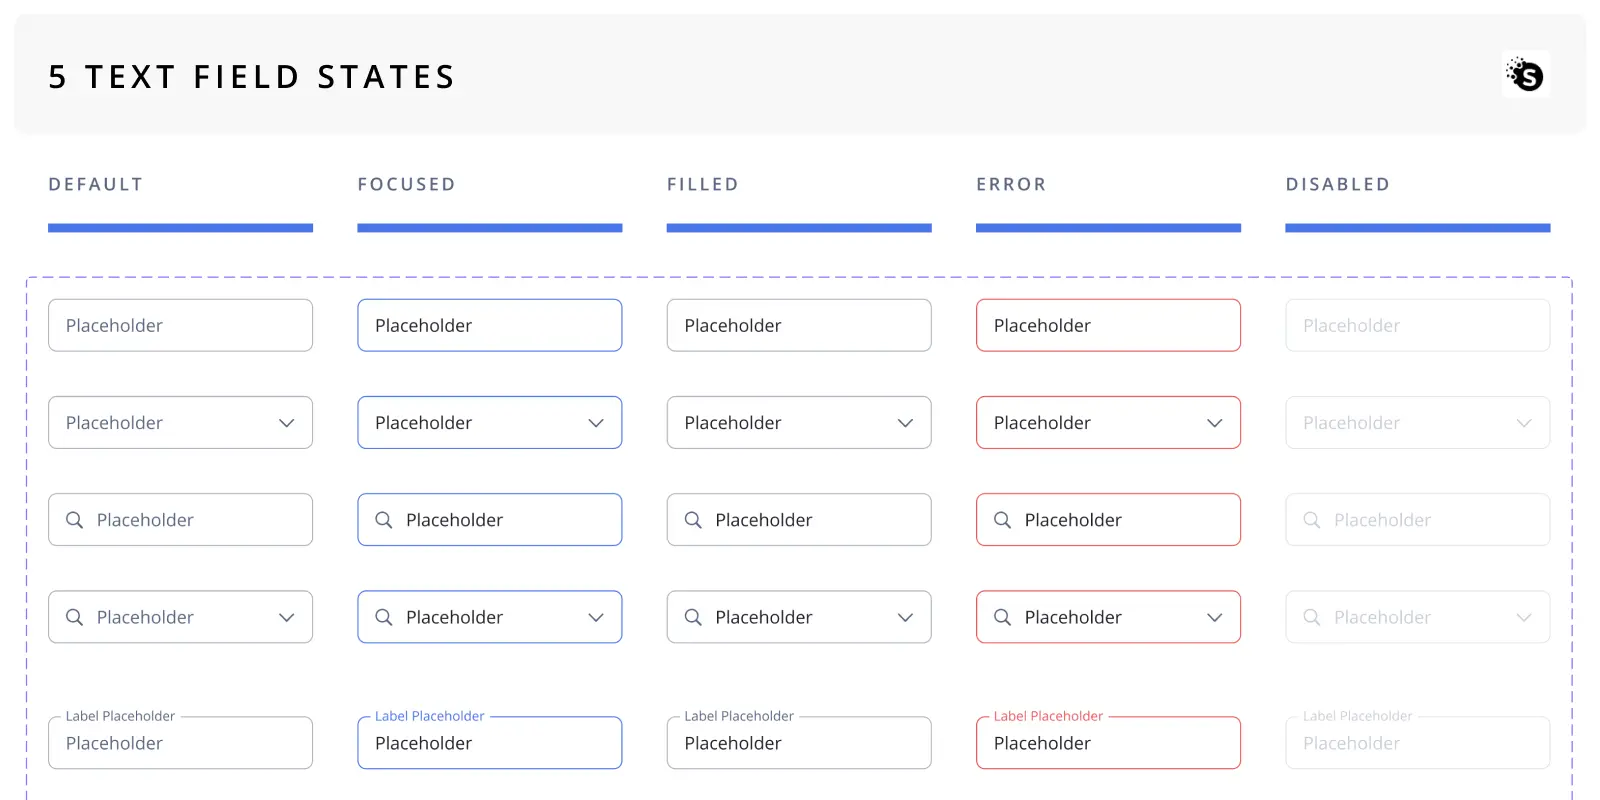Viewport: 1600px width, 800px height.
Task: Click the S logo icon in header
Action: [x=1526, y=74]
